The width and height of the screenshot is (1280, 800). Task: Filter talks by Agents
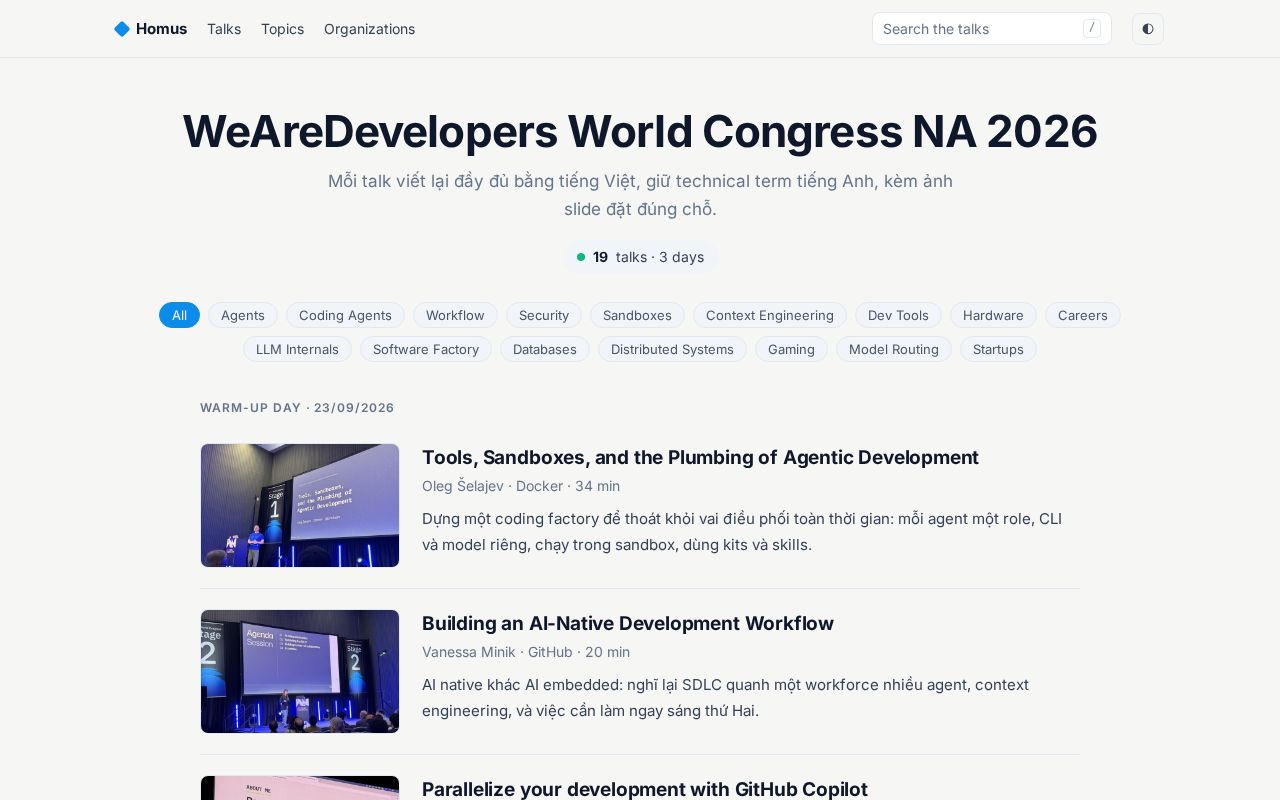click(x=243, y=315)
